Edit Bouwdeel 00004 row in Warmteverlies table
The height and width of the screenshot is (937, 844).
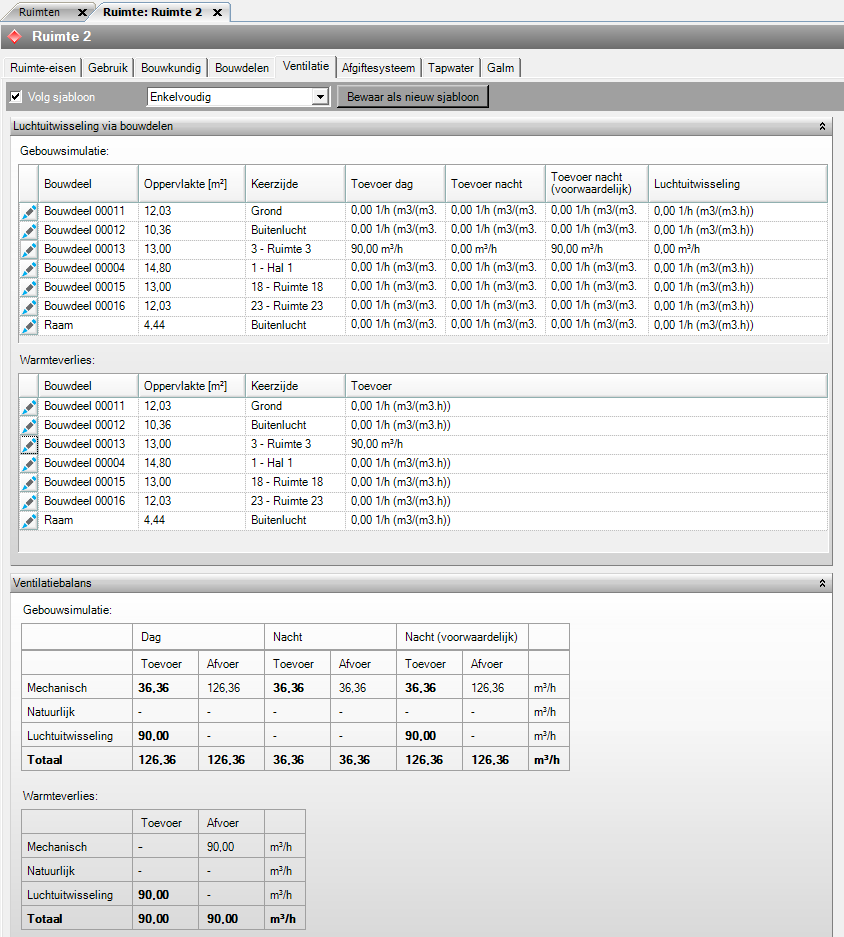coord(29,464)
